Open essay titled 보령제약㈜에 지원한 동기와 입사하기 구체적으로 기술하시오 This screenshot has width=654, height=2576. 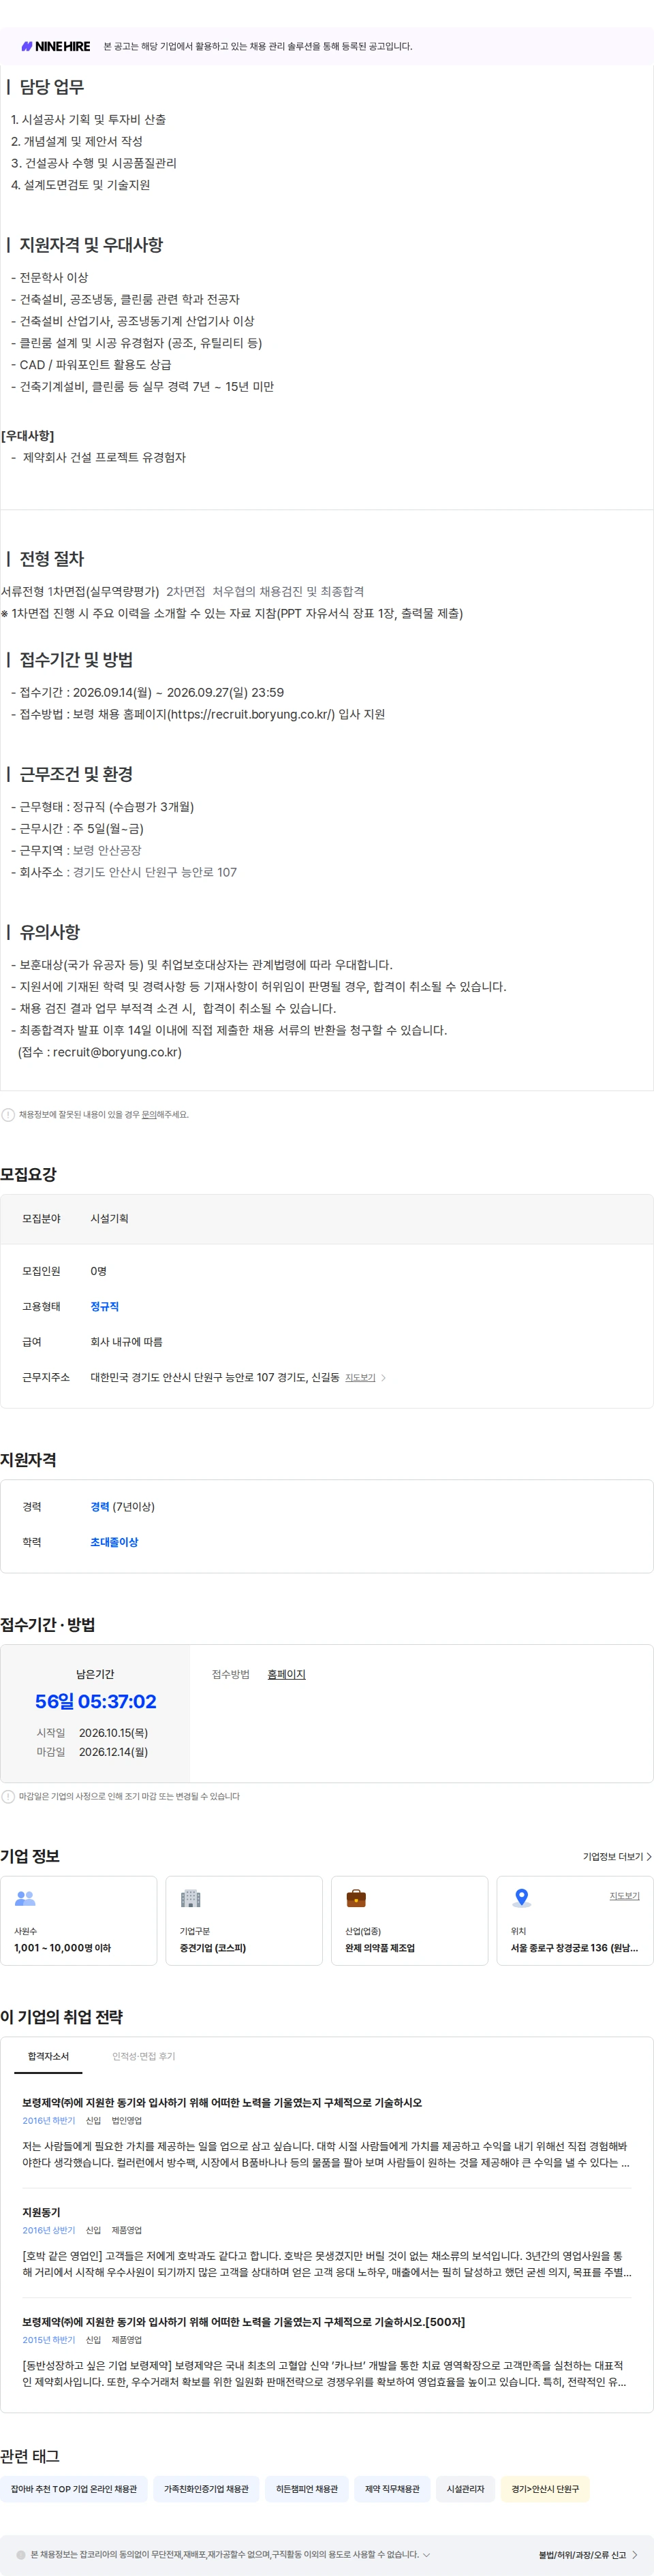[222, 2102]
